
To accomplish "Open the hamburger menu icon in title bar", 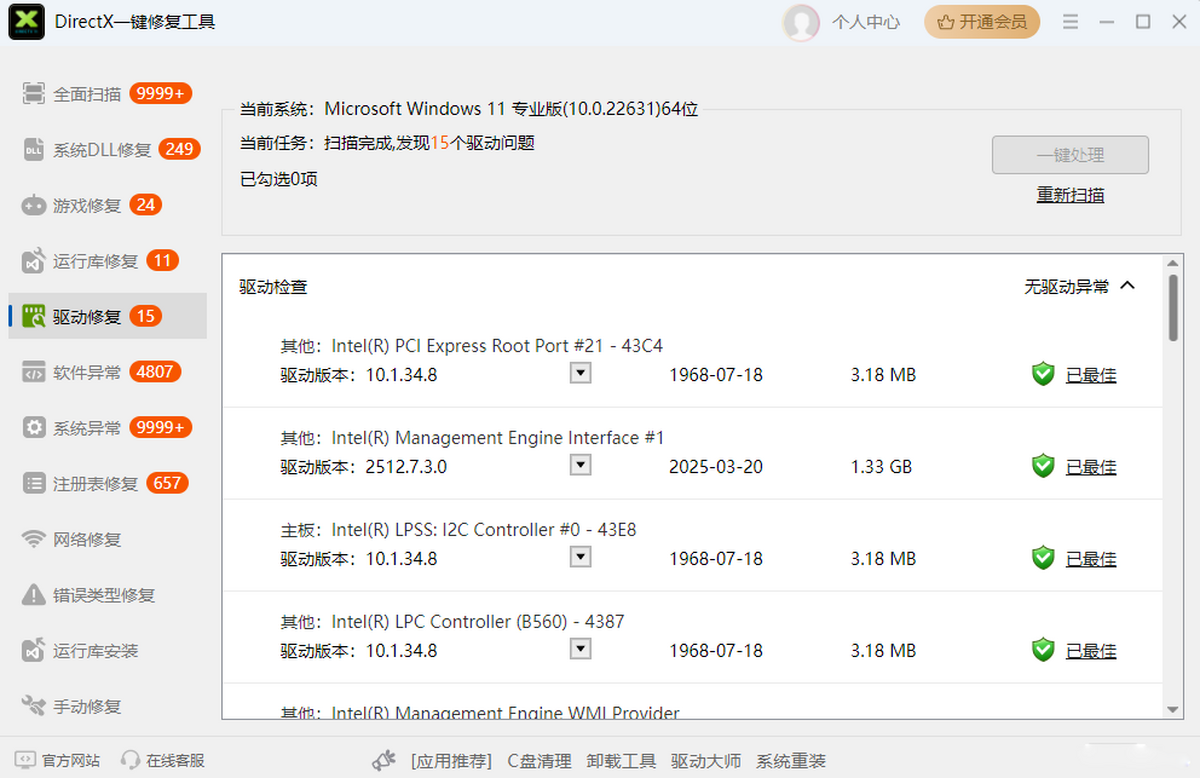I will pyautogui.click(x=1070, y=22).
